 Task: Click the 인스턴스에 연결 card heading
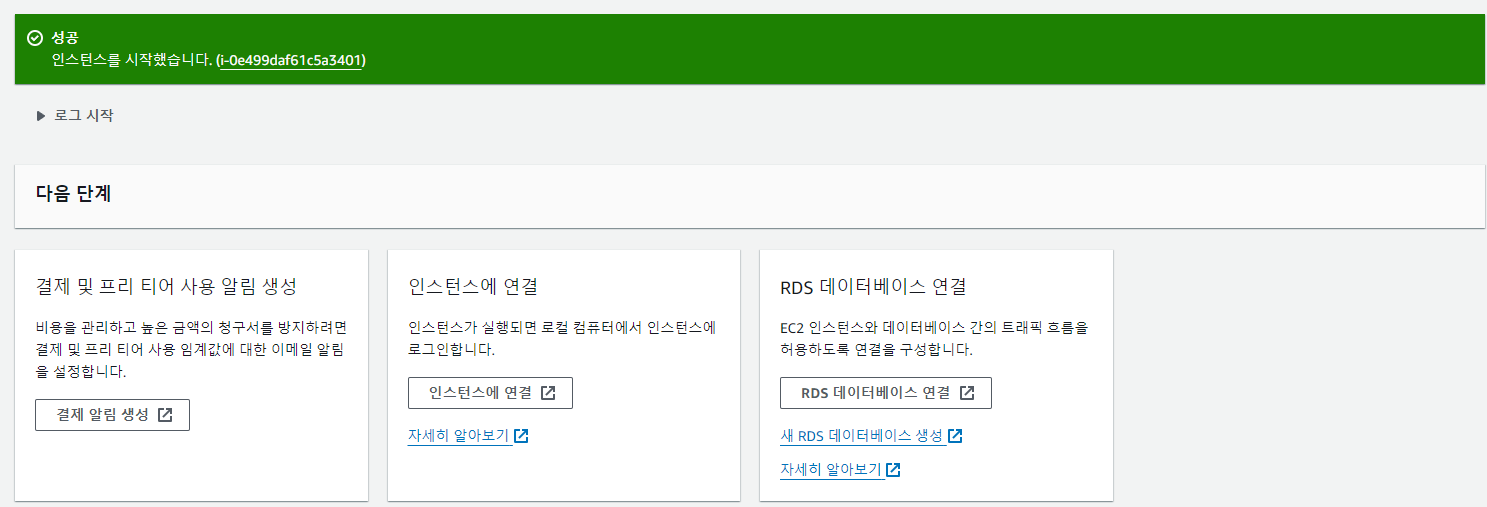point(473,286)
